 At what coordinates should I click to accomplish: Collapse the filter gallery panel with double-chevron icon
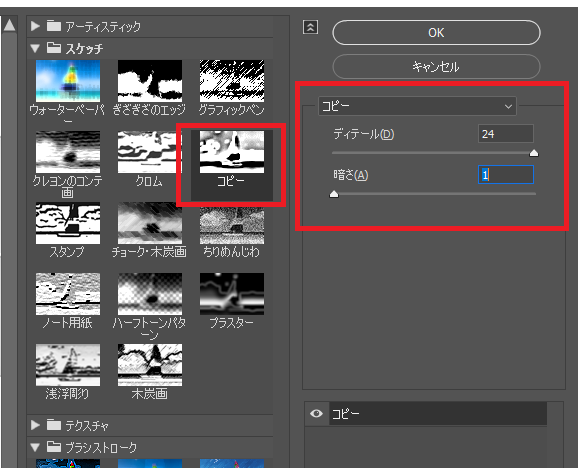tap(310, 27)
